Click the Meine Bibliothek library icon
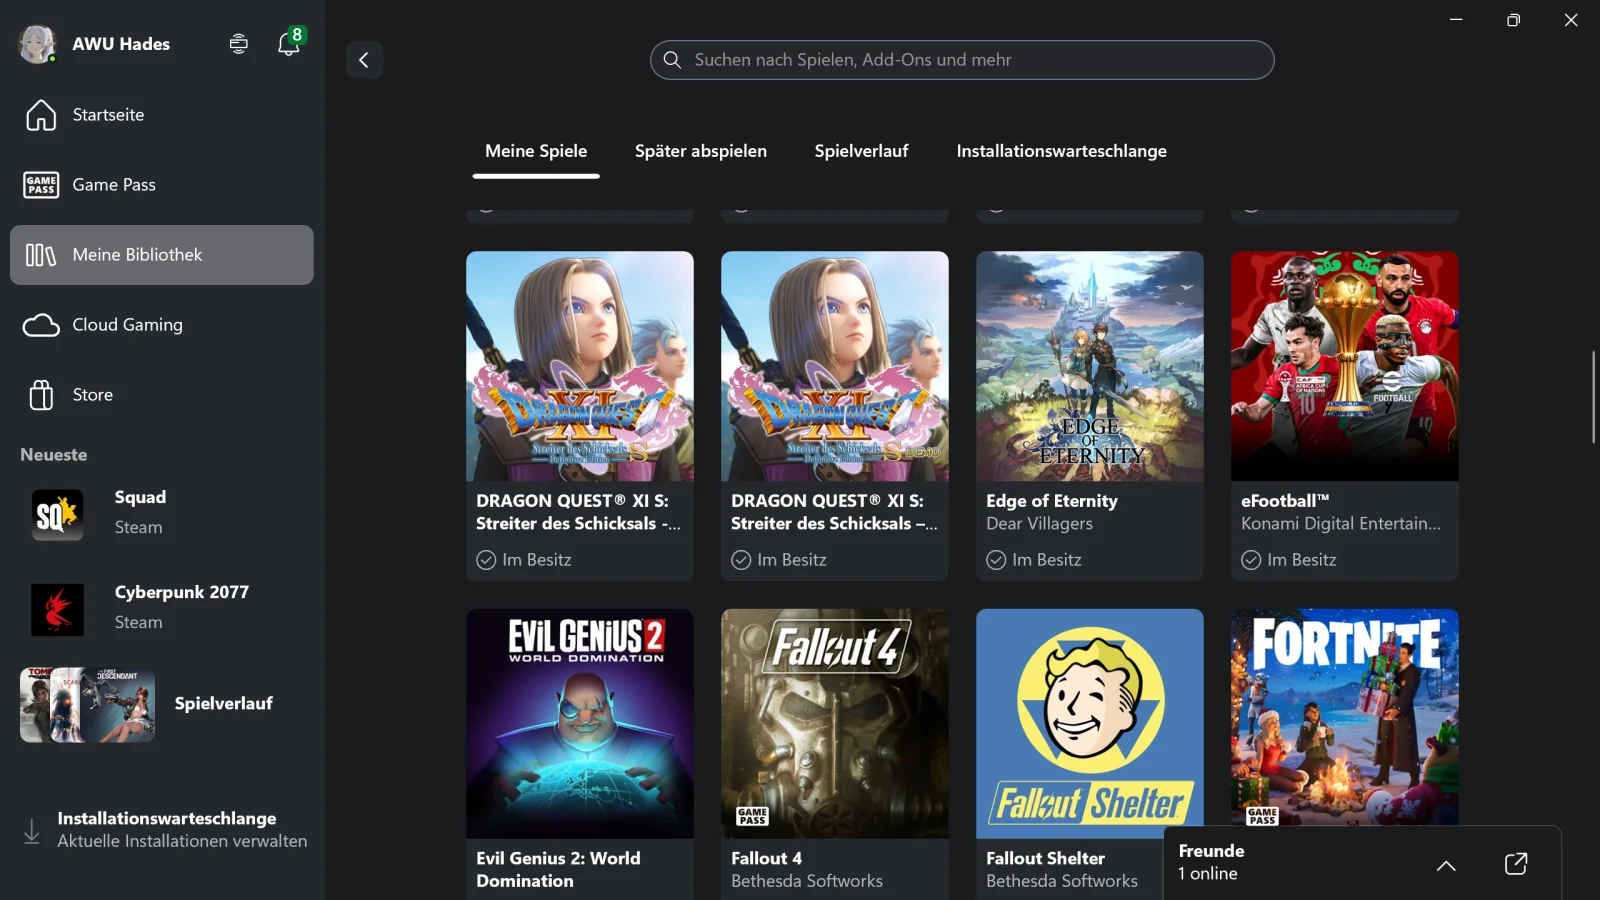The height and width of the screenshot is (900, 1600). pyautogui.click(x=41, y=255)
